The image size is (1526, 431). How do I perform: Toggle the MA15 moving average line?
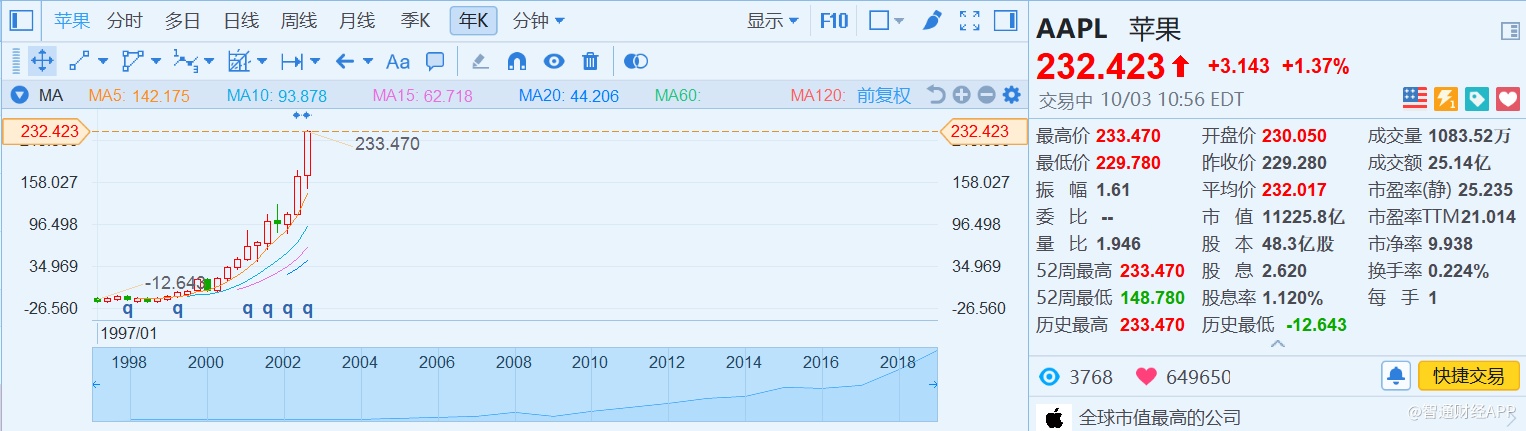(422, 96)
